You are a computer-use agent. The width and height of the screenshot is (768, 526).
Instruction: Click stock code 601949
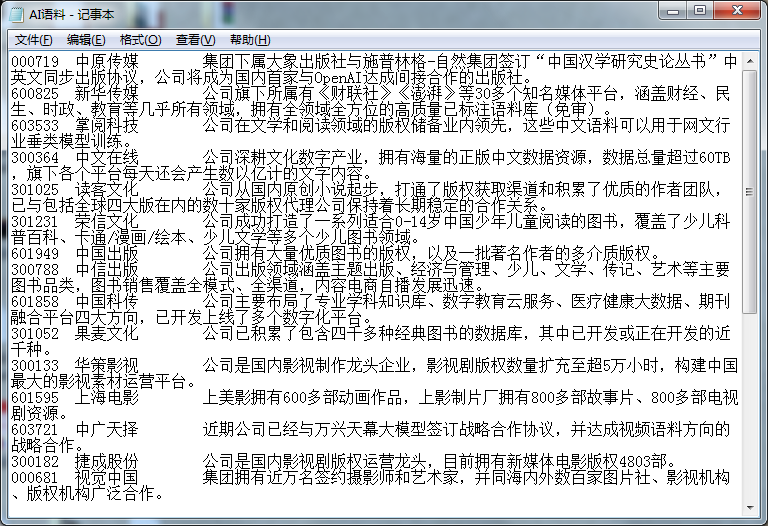[35, 254]
